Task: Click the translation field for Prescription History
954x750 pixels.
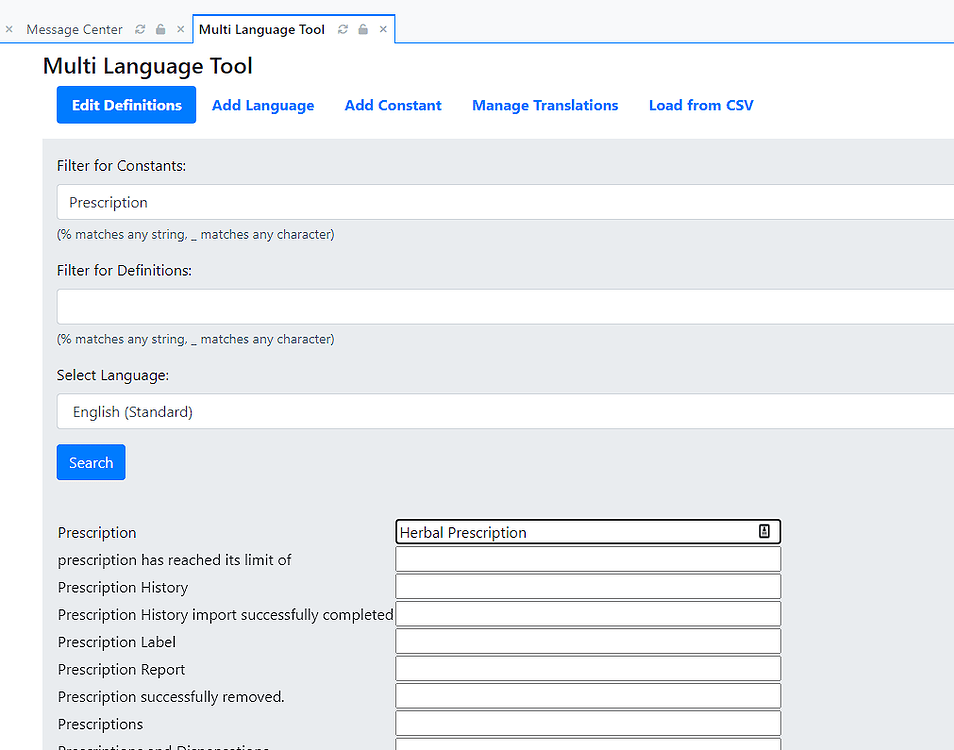Action: pyautogui.click(x=588, y=586)
